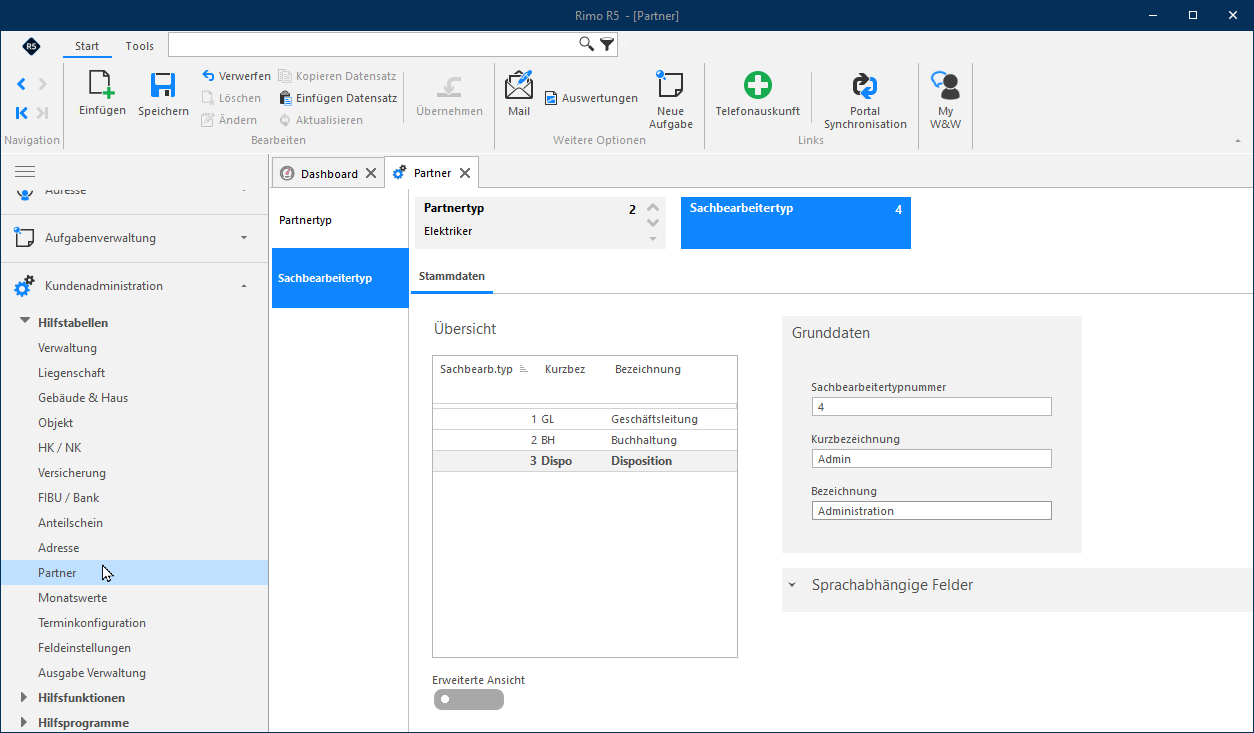The image size is (1254, 733).
Task: Go to previous record arrow
Action: [22, 84]
